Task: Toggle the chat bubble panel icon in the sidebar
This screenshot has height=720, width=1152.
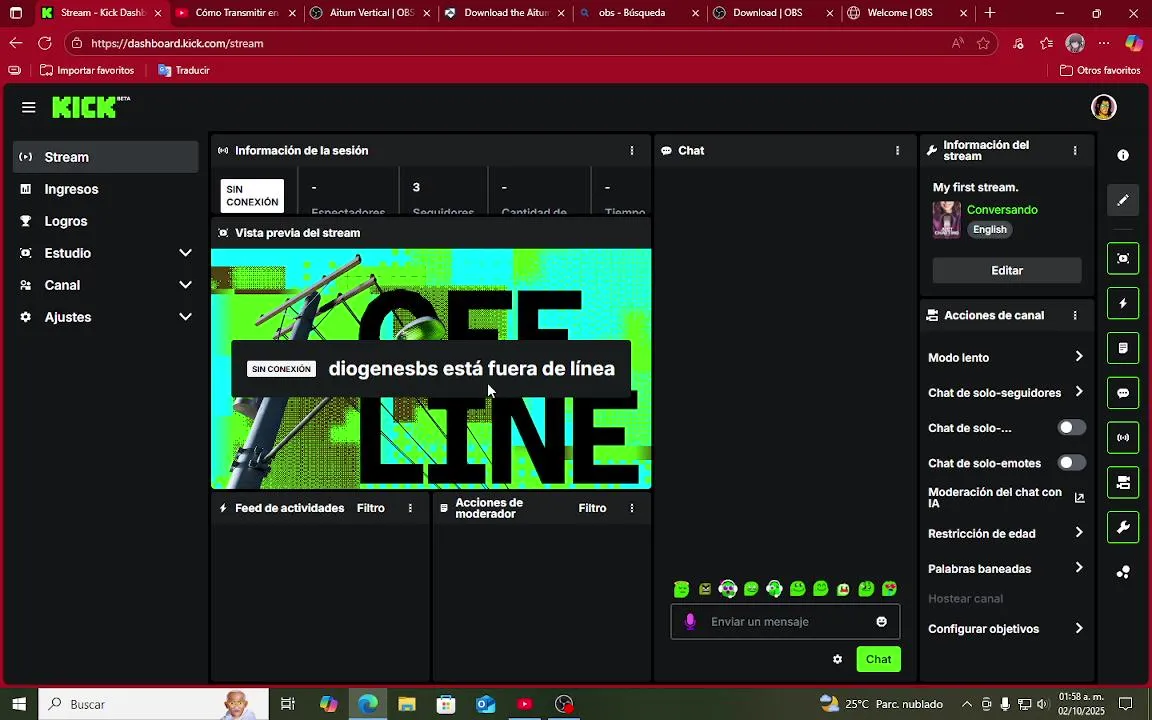Action: click(1123, 393)
